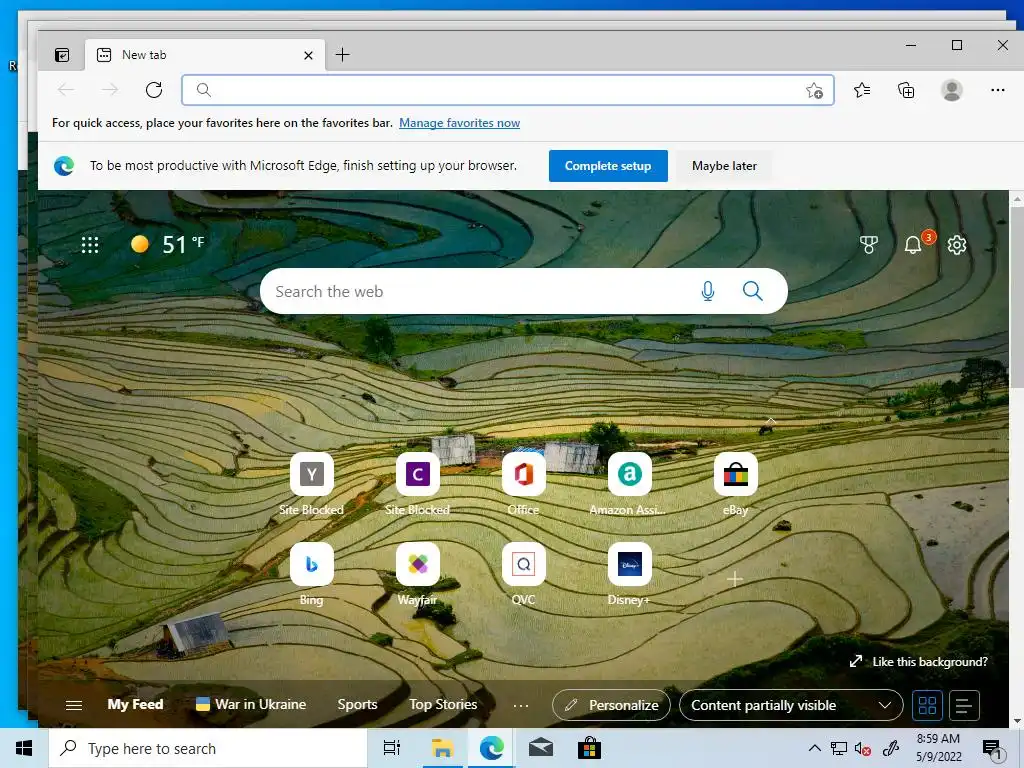Image resolution: width=1024 pixels, height=768 pixels.
Task: Open the Bing quick link
Action: [312, 573]
